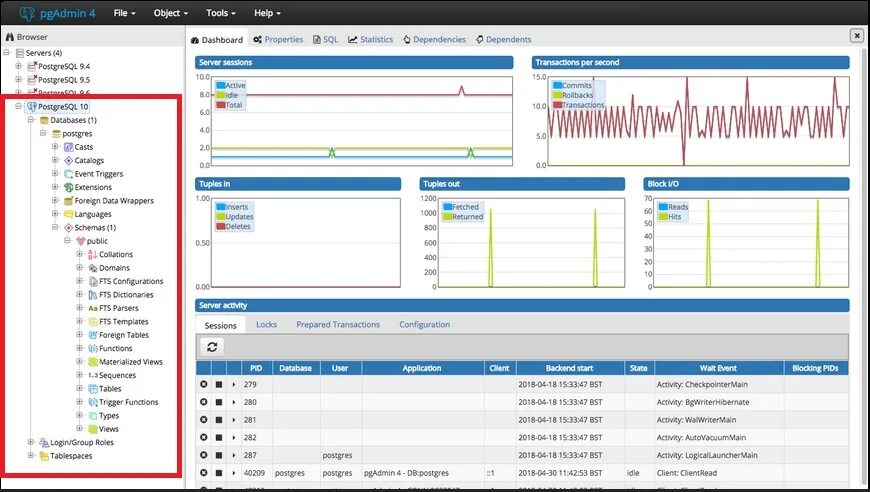Click the Collations node icon

point(93,254)
